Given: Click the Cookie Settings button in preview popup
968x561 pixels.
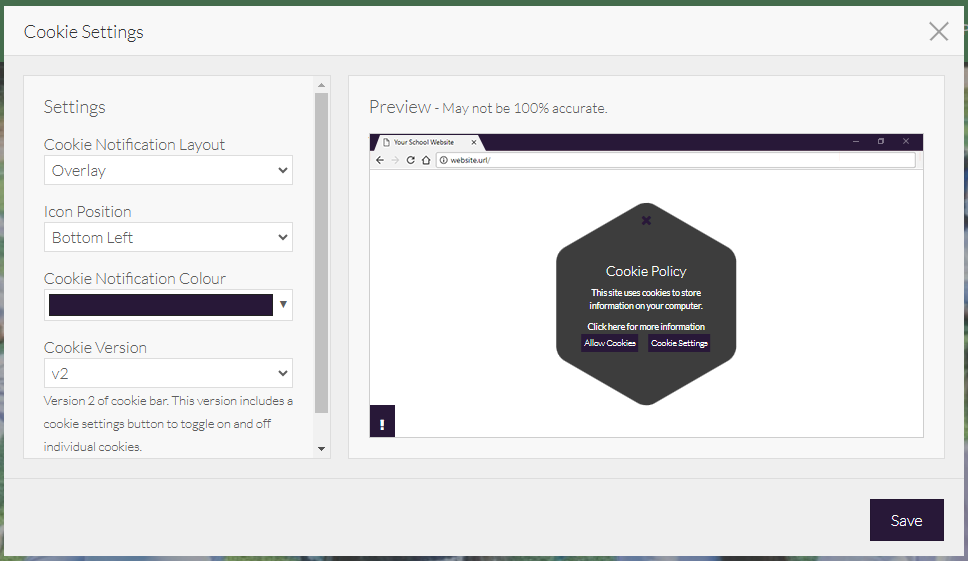Looking at the screenshot, I should tap(679, 343).
